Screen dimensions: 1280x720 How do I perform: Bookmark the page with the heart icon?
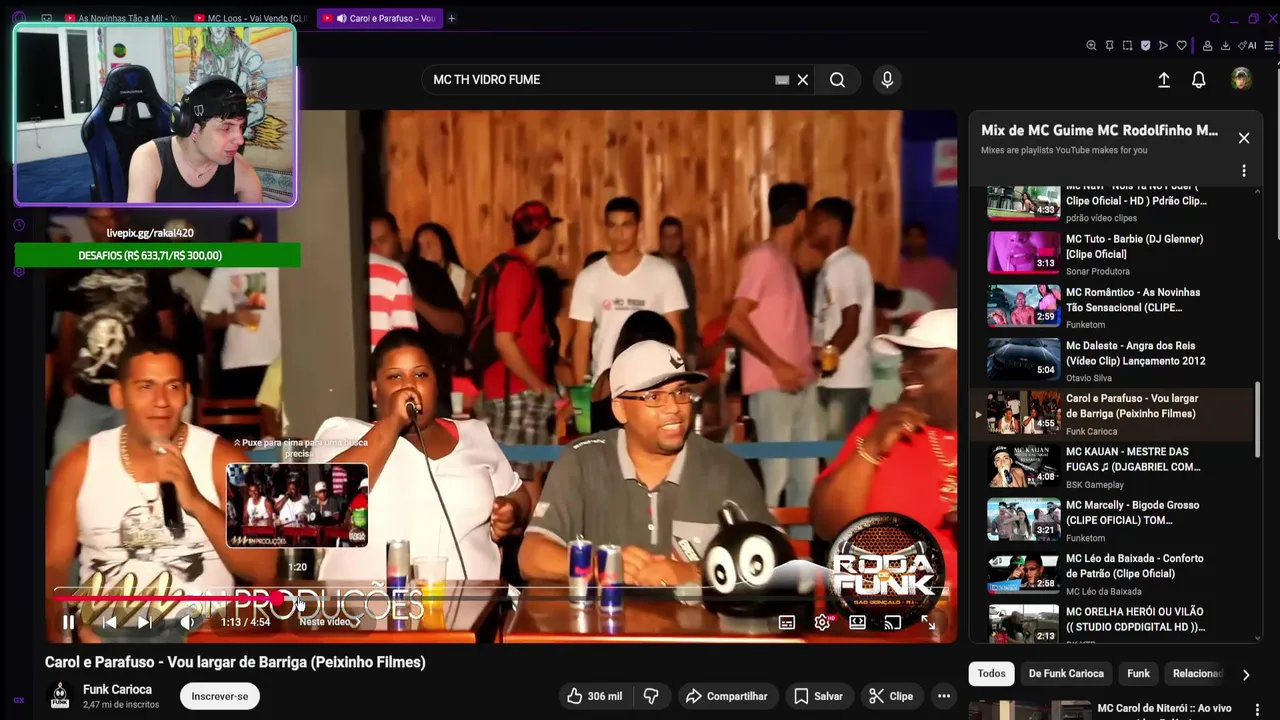click(x=1181, y=45)
